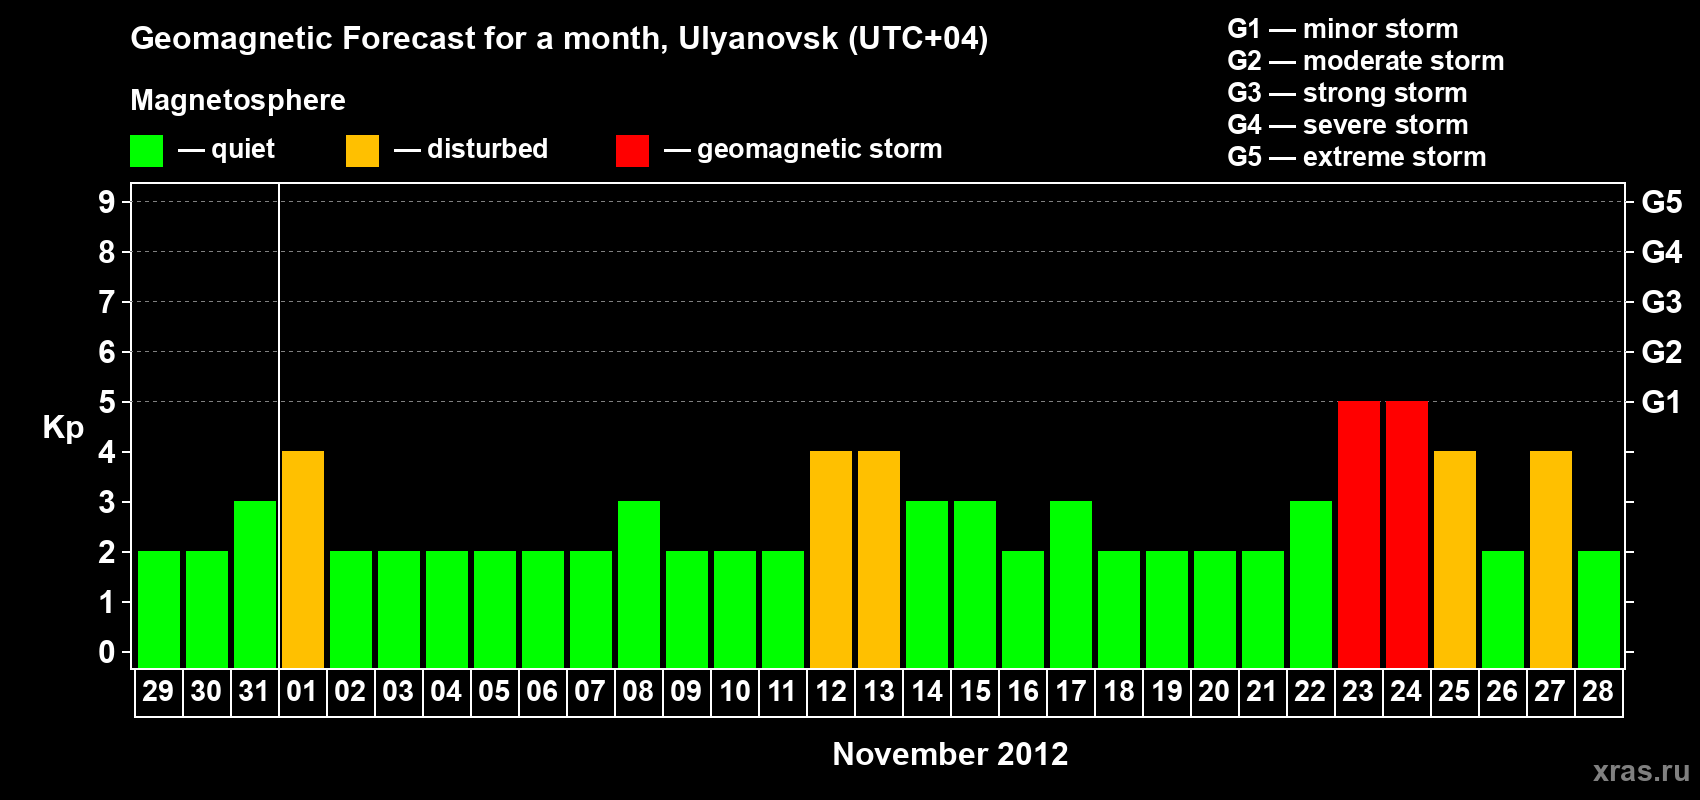Click the Magnetosphere heading
The width and height of the screenshot is (1700, 800).
pyautogui.click(x=238, y=101)
